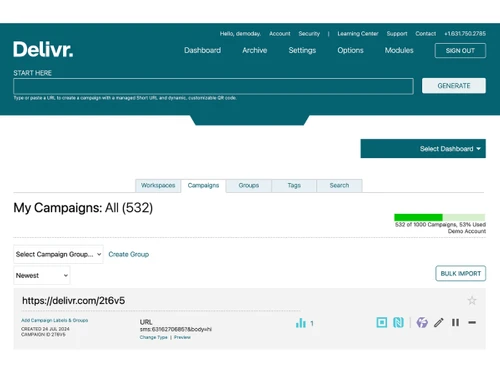Viewport: 500px width, 375px height.
Task: Select the Campaigns tab
Action: [203, 186]
